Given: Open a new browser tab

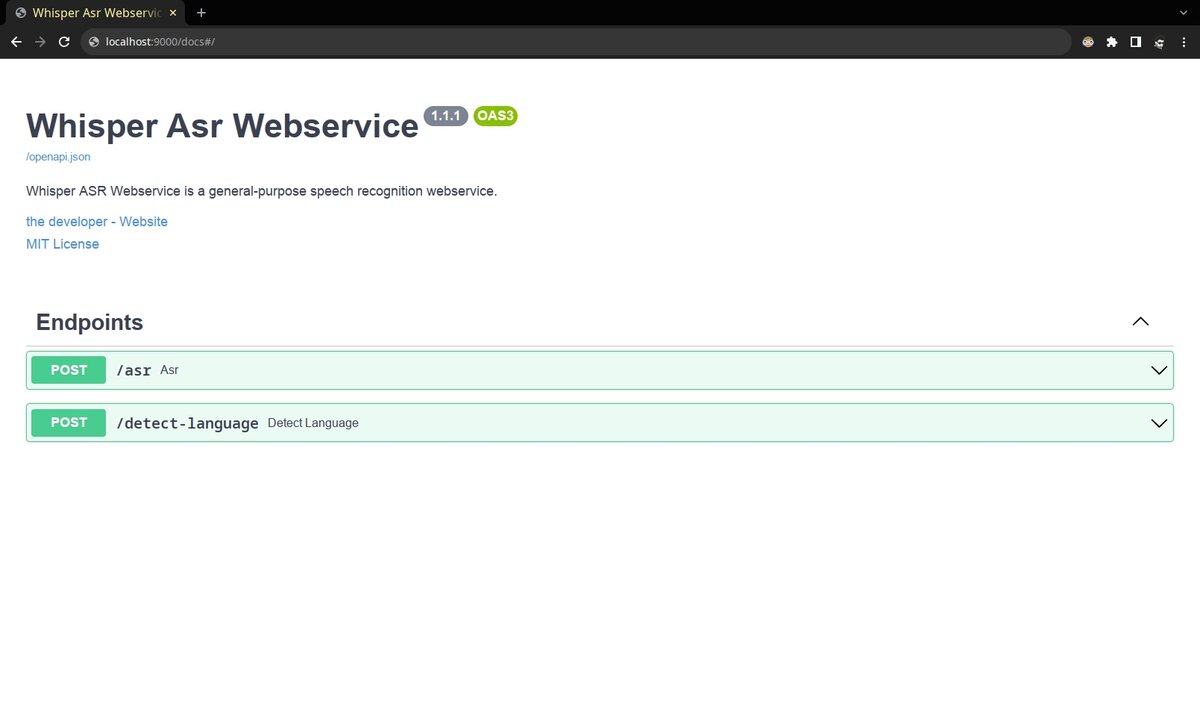Looking at the screenshot, I should [x=201, y=13].
